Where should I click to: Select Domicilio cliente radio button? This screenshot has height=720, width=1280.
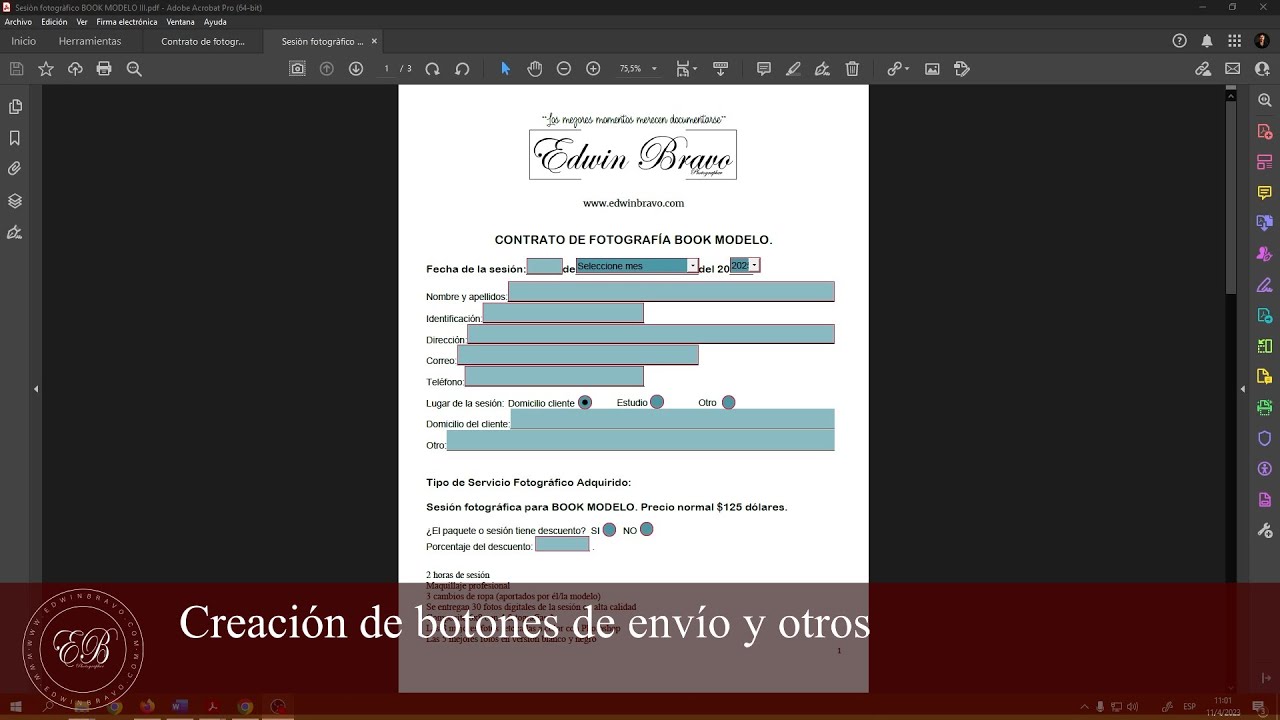pyautogui.click(x=585, y=402)
